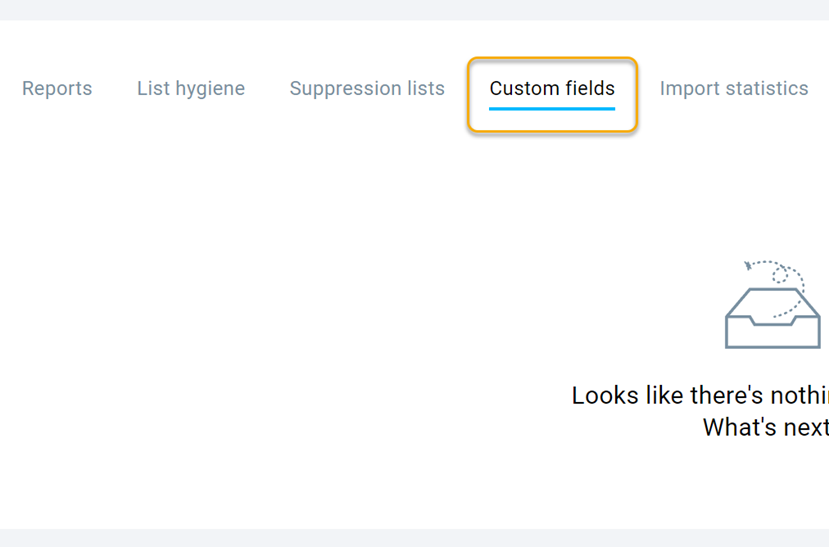Click the gap between Reports and List hygiene
This screenshot has height=547, width=829.
click(x=115, y=89)
